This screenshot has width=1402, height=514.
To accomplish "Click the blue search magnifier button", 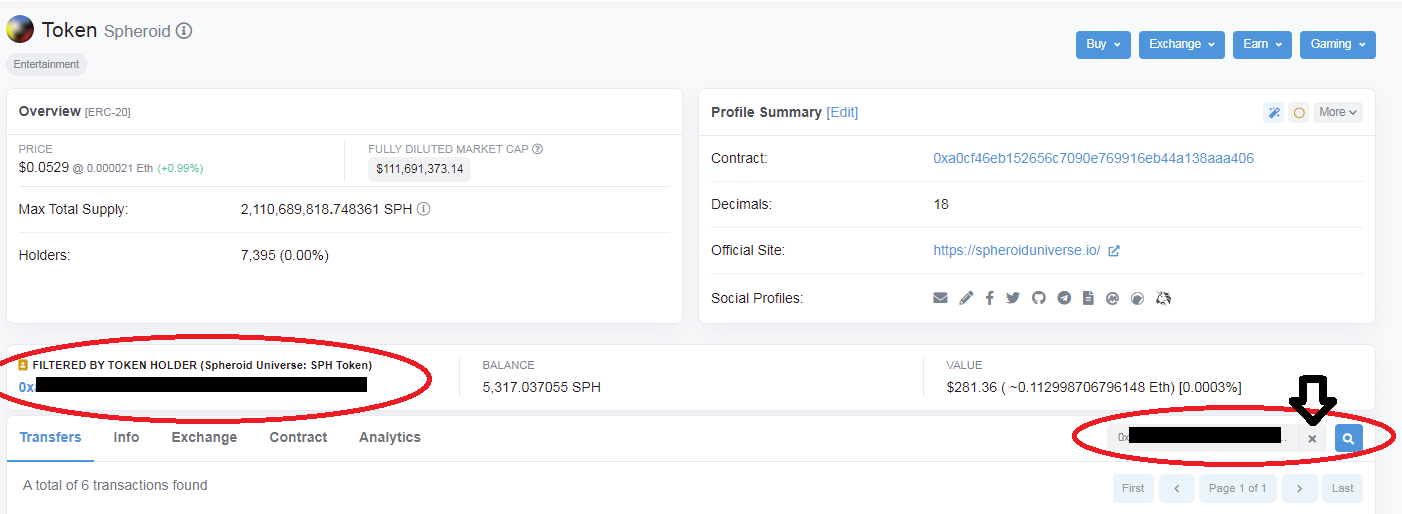I will click(1348, 438).
